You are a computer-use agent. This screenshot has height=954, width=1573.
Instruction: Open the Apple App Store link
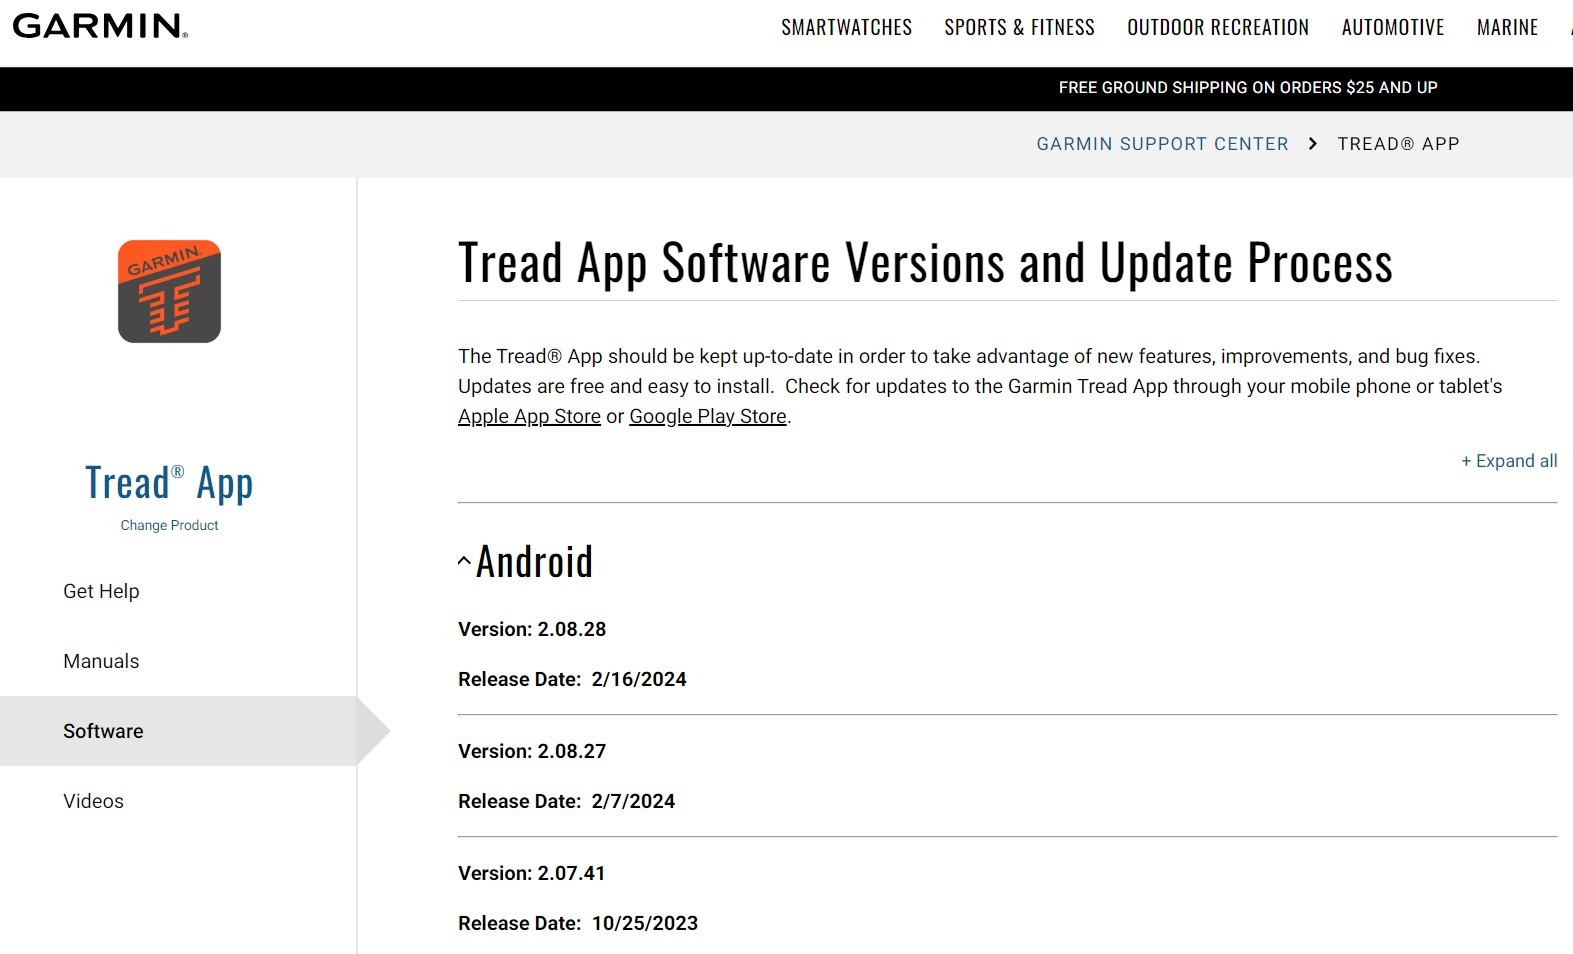[529, 416]
